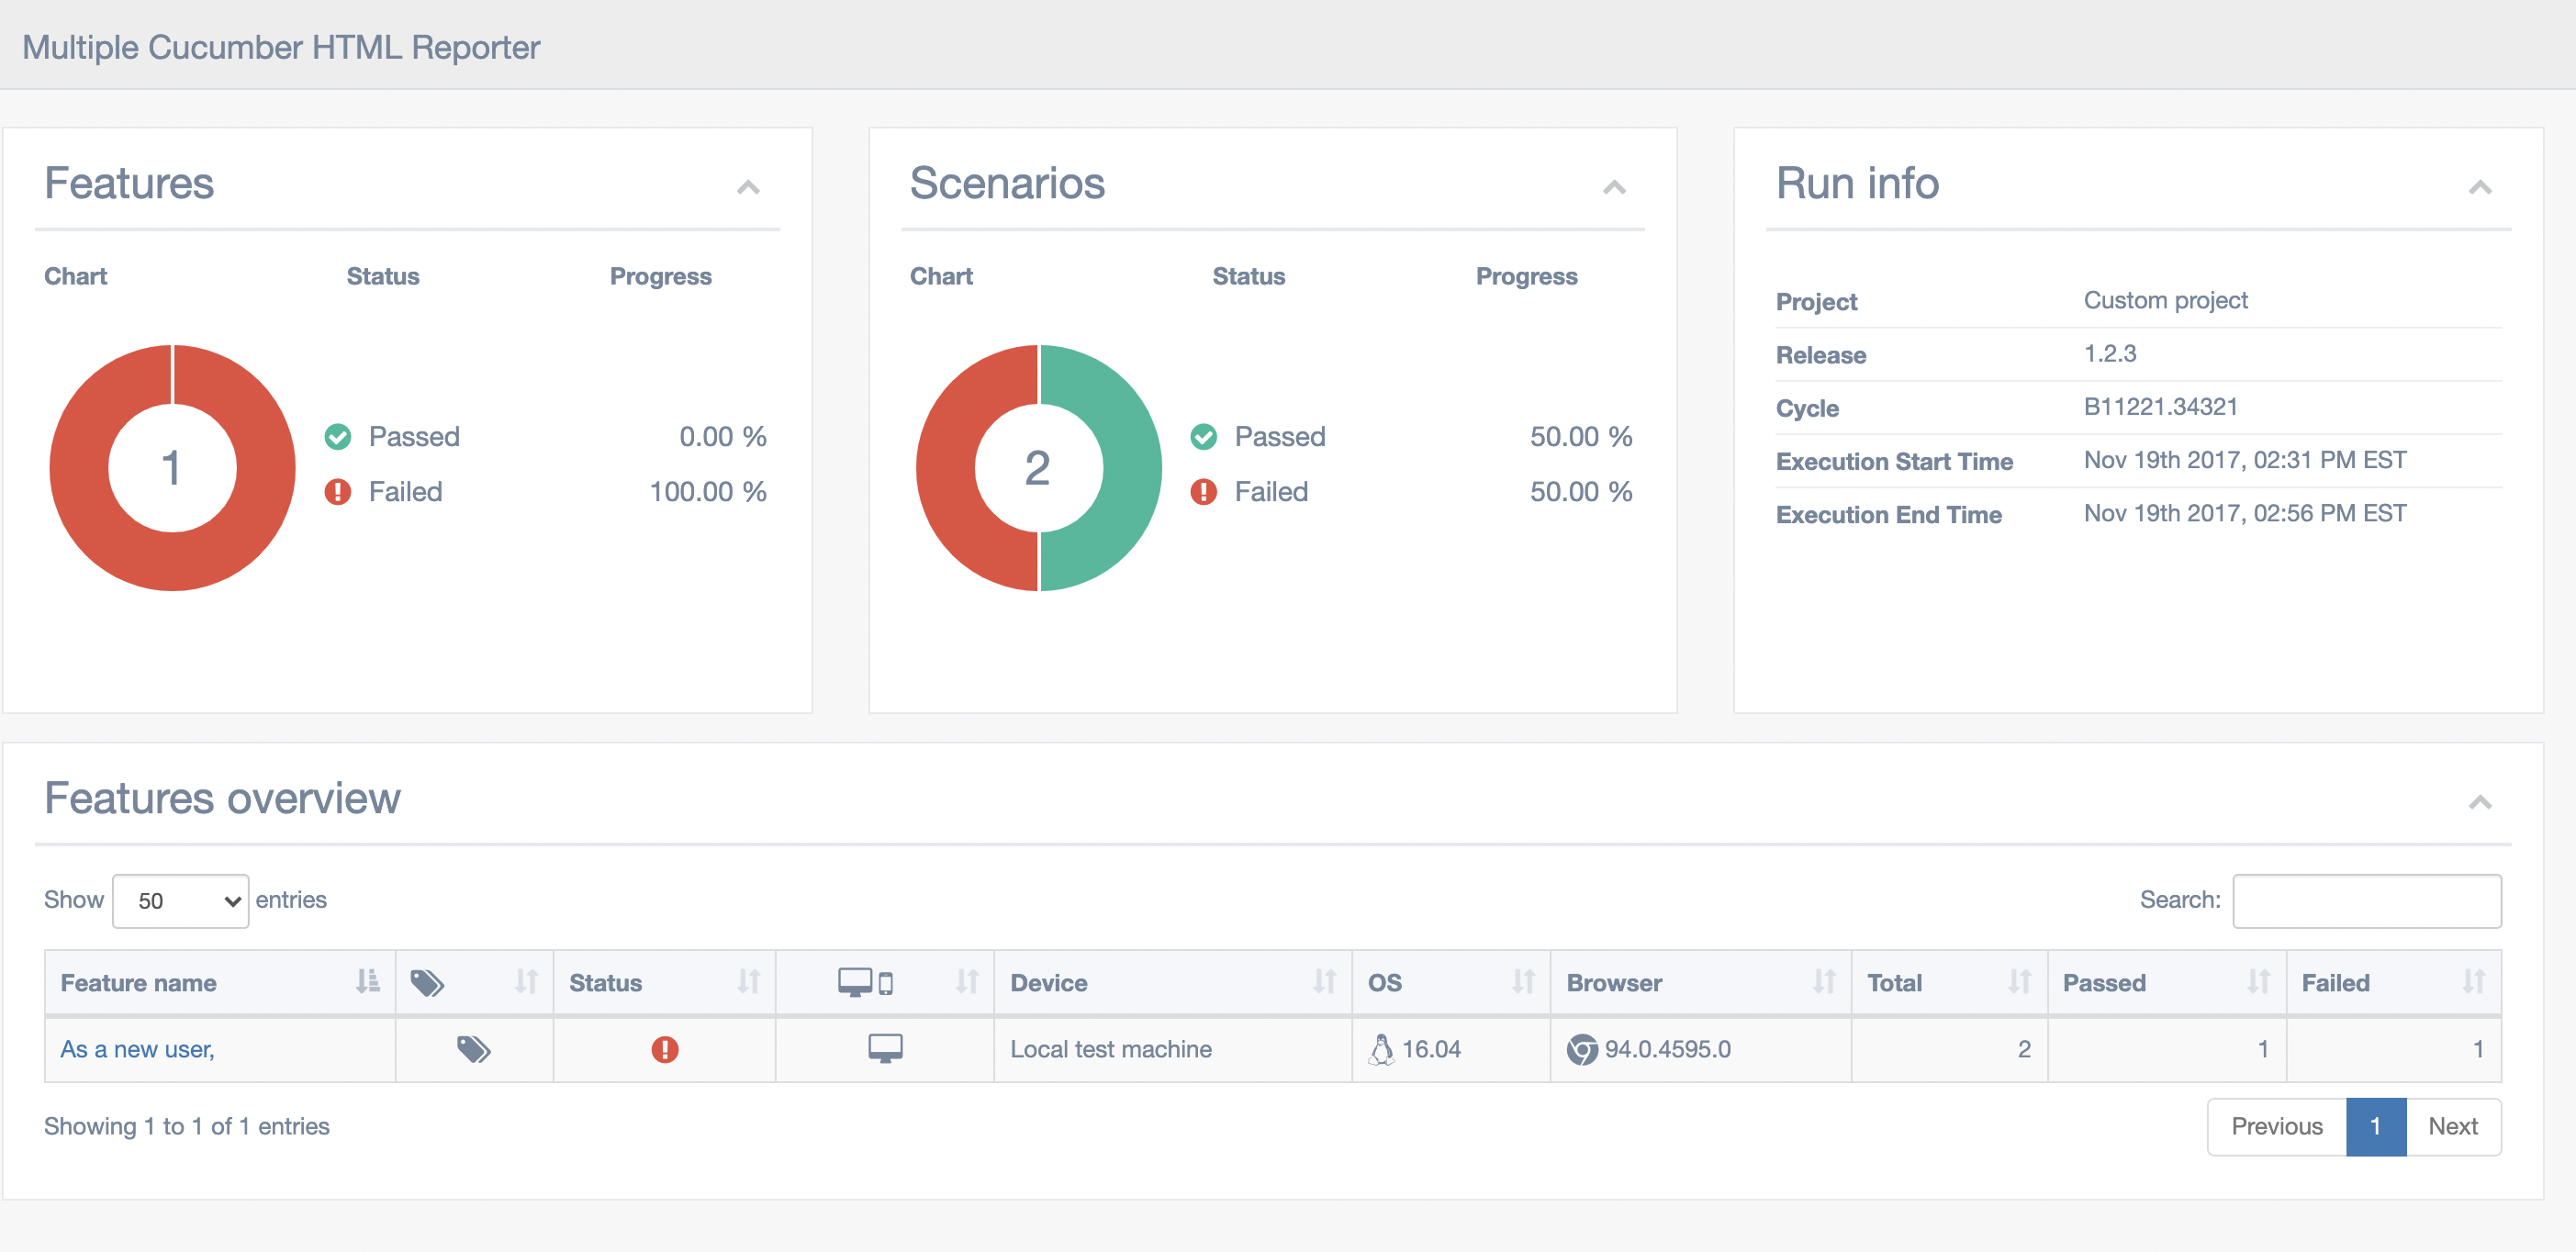This screenshot has width=2576, height=1252.
Task: Open the Show entries dropdown
Action: click(180, 901)
